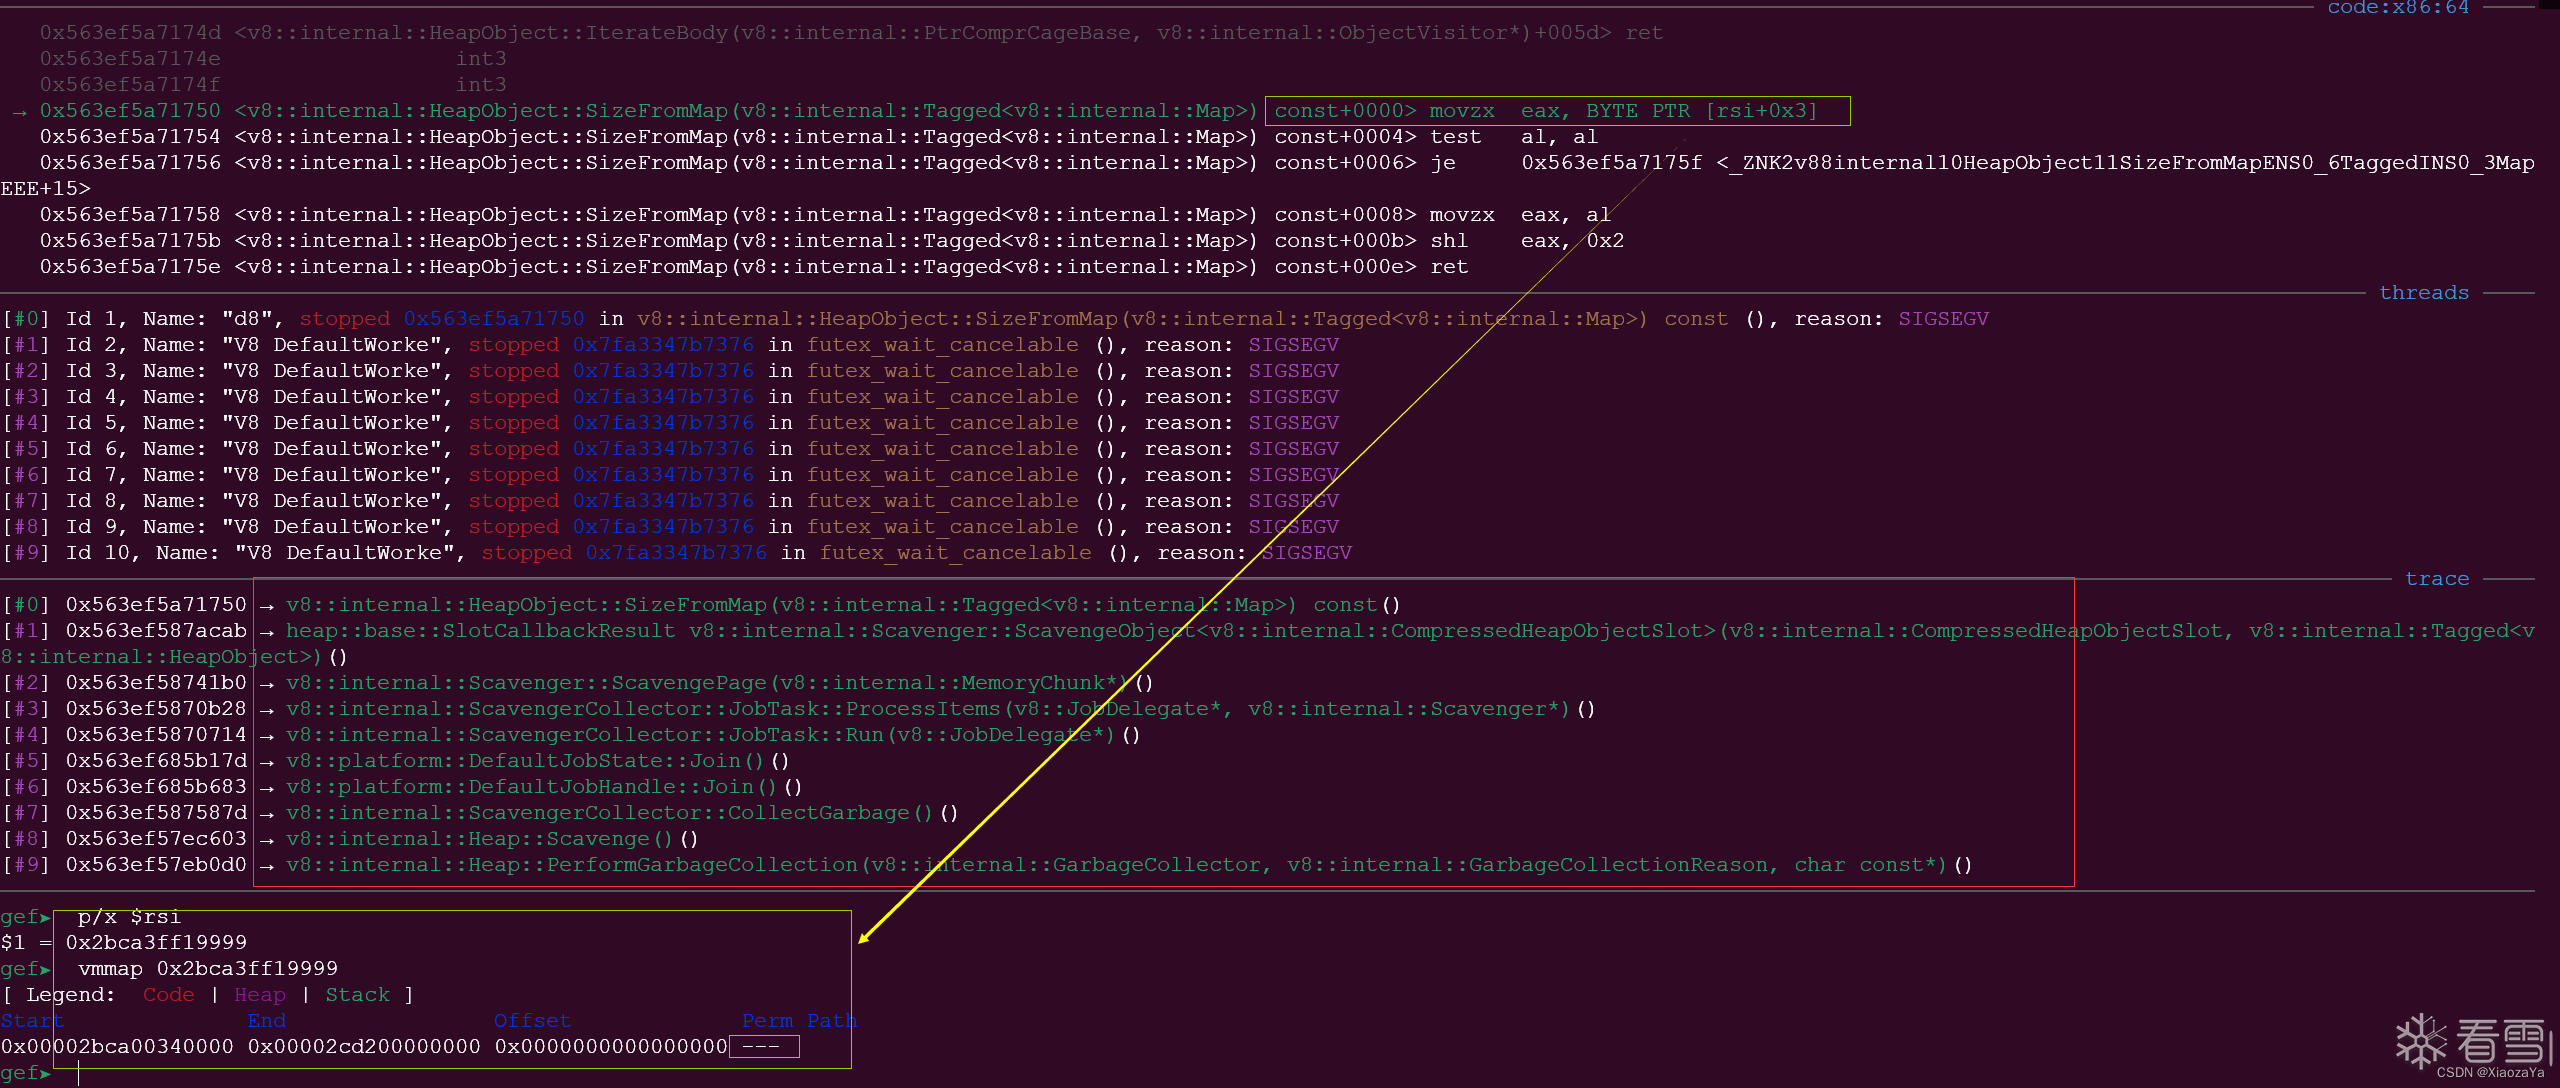Image resolution: width=2560 pixels, height=1088 pixels.
Task: Click thread #0 stopped address 0x563ef5a71750
Action: tap(494, 319)
